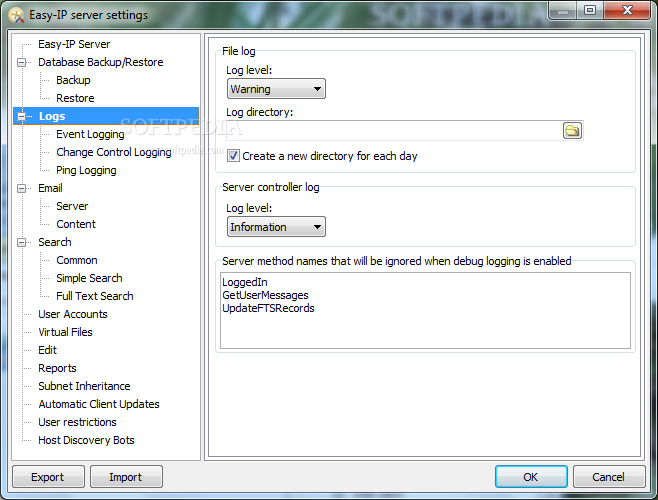Collapse the Search tree node

click(21, 243)
